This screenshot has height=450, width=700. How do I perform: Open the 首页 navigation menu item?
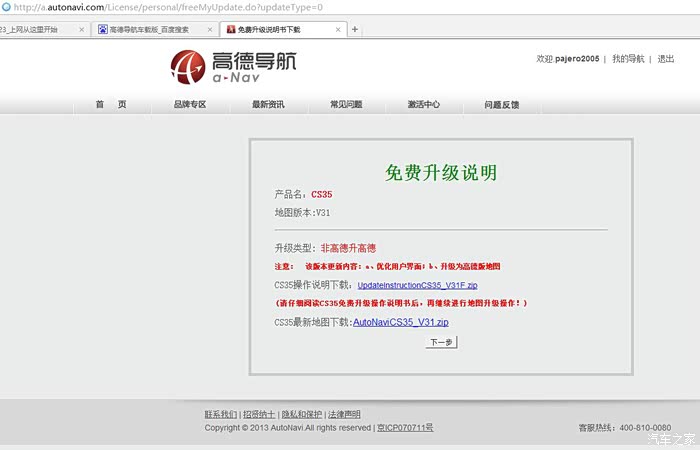coord(111,104)
